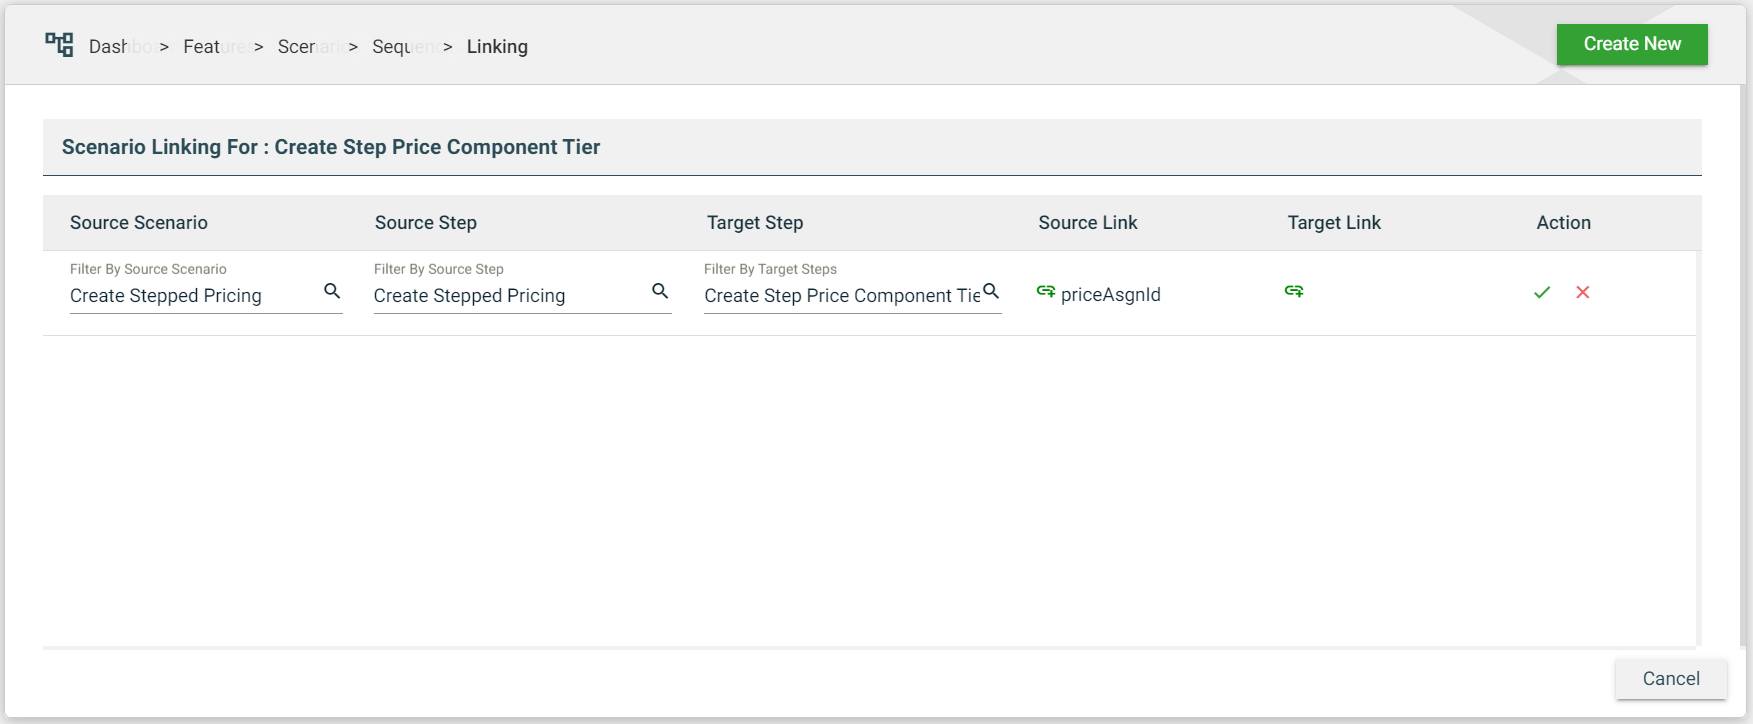Screen dimensions: 1753x724
Task: Click the priceAsgnId source link value
Action: pos(1110,295)
